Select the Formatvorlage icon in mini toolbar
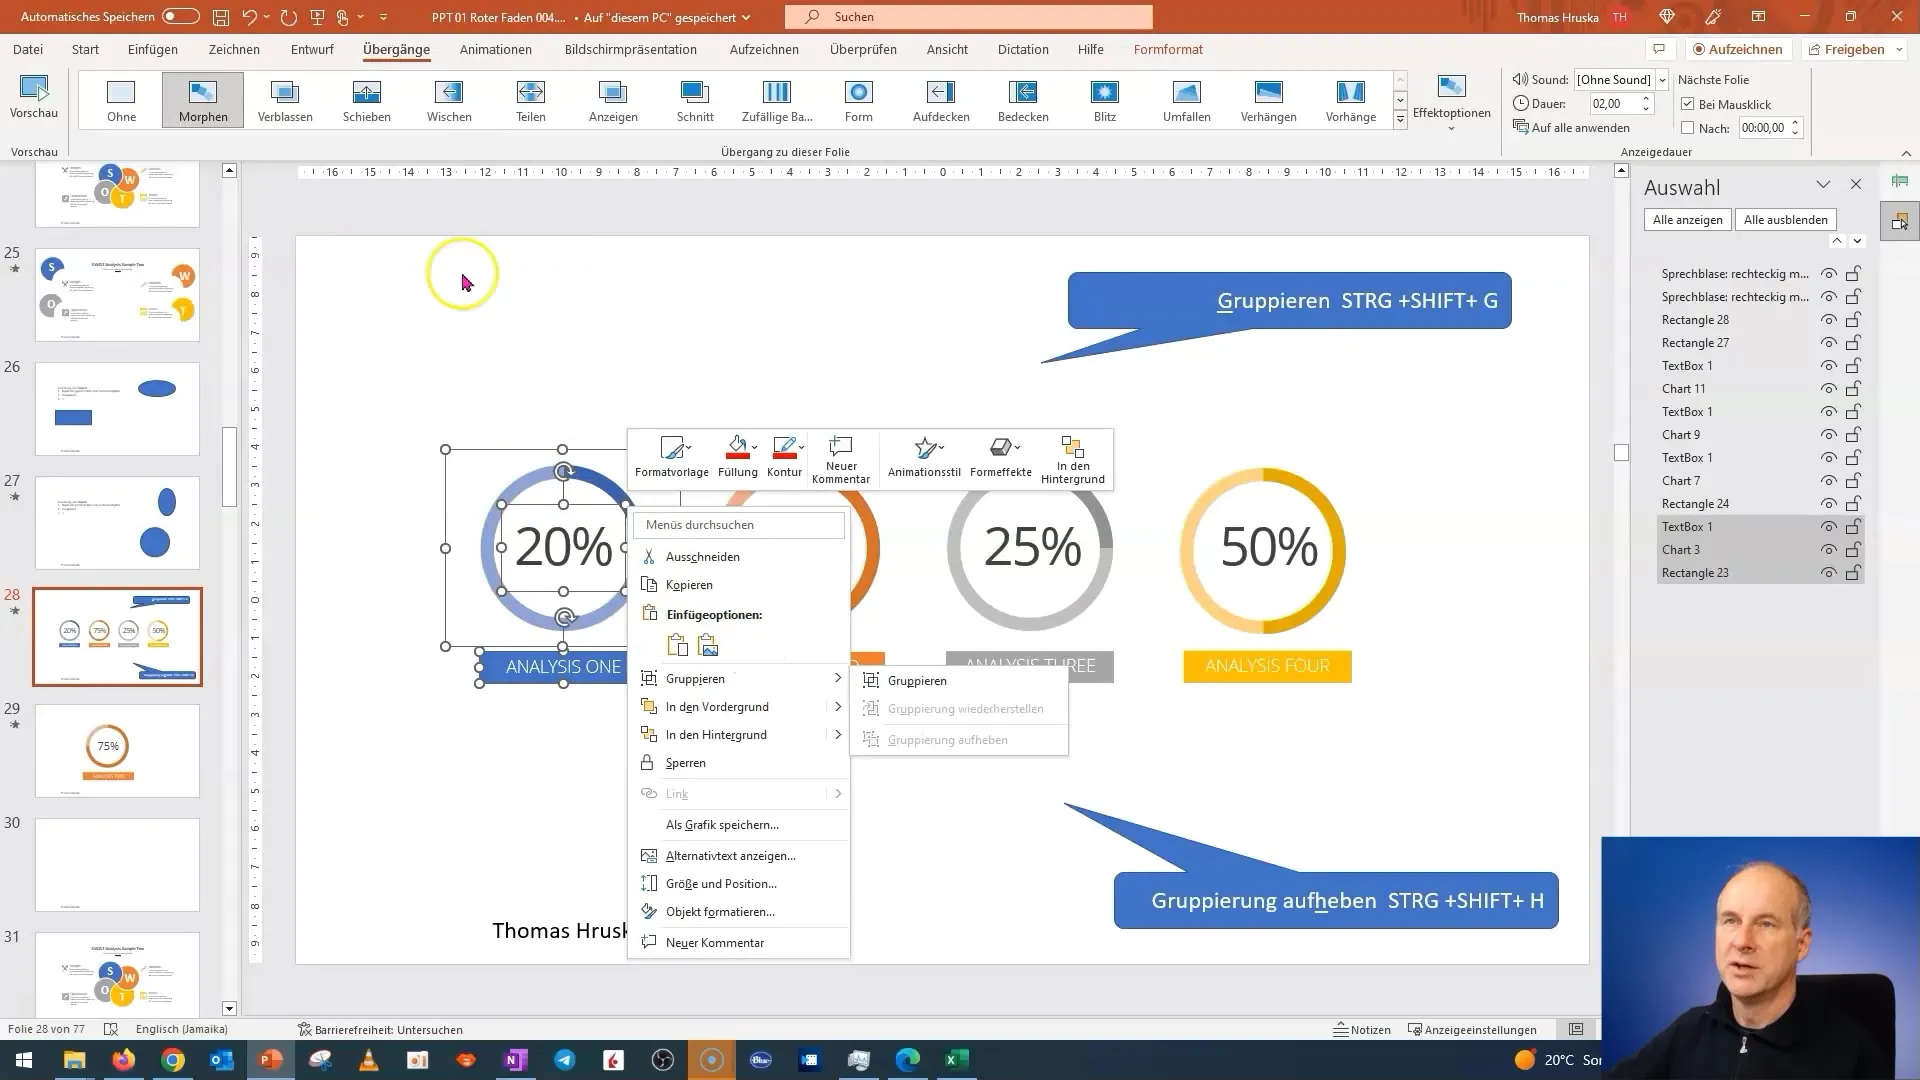 (x=671, y=456)
